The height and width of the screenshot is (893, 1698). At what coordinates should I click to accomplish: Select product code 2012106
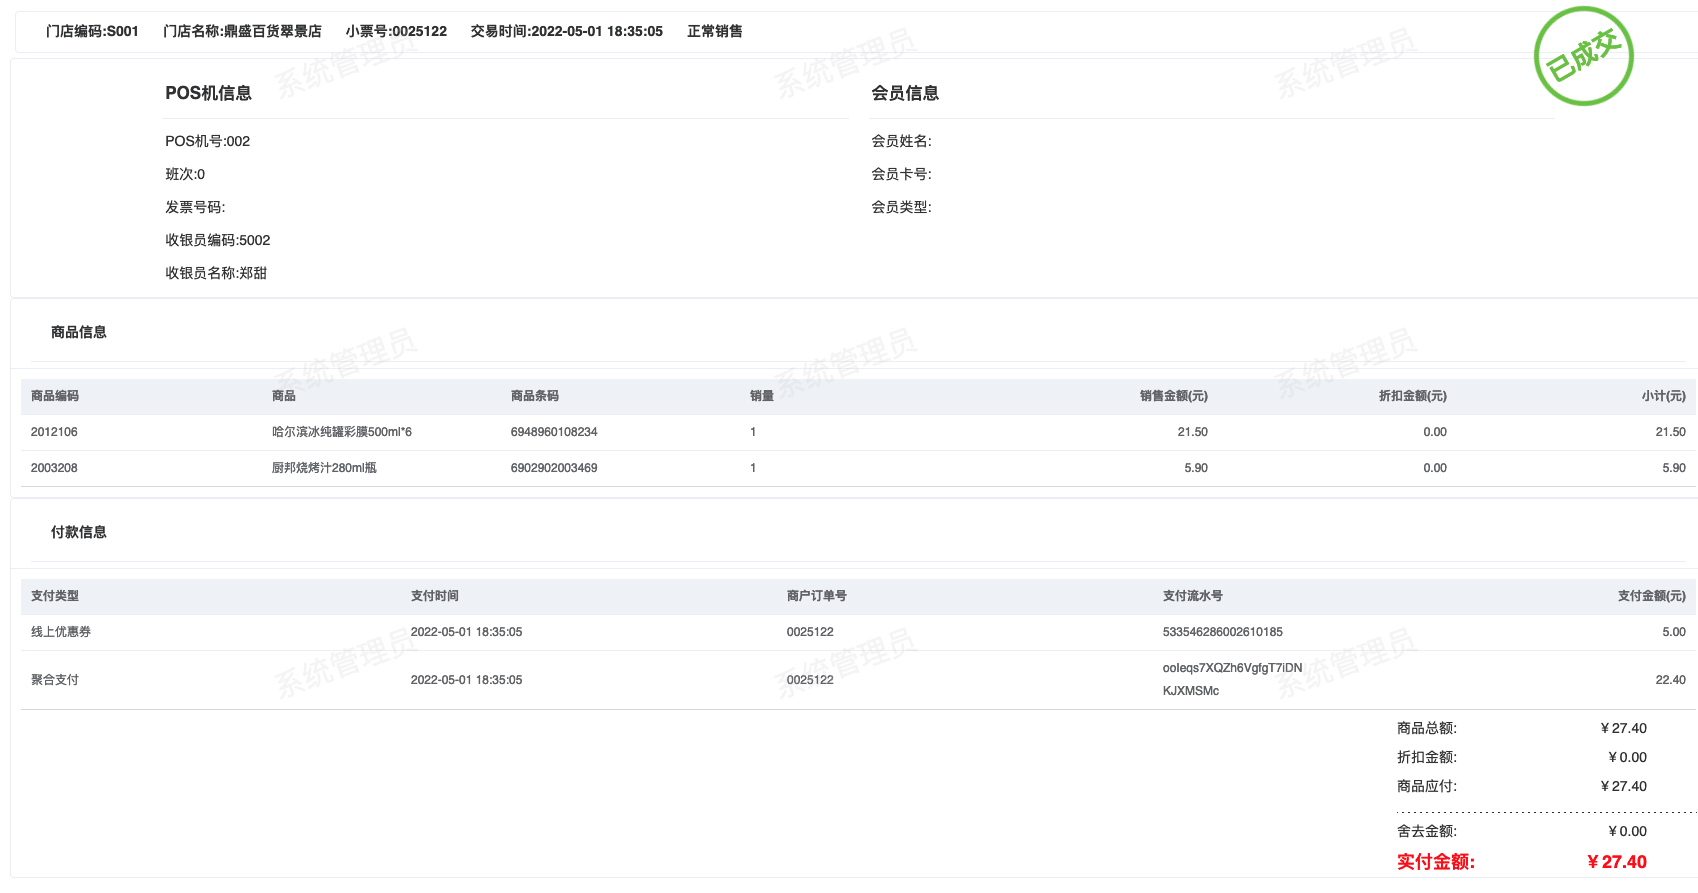[54, 432]
